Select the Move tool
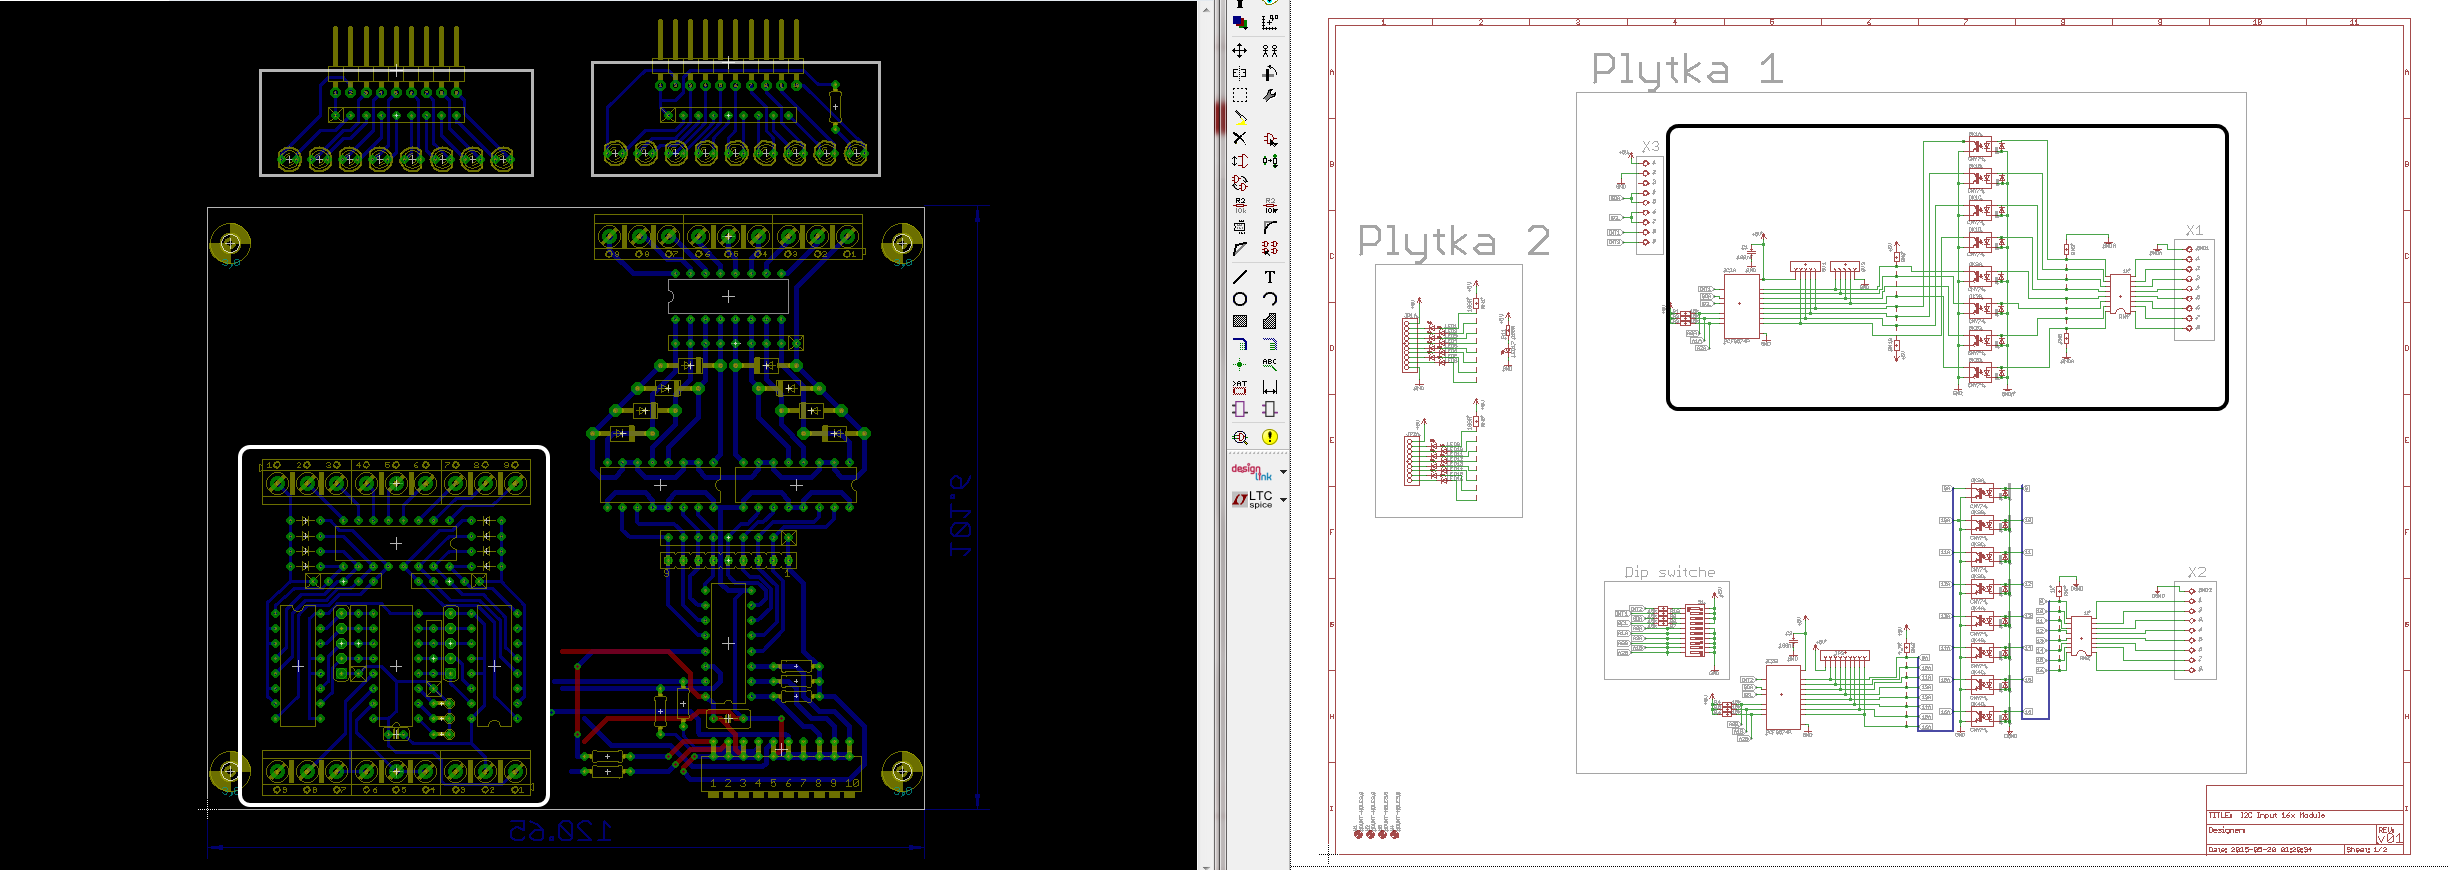 point(1240,50)
